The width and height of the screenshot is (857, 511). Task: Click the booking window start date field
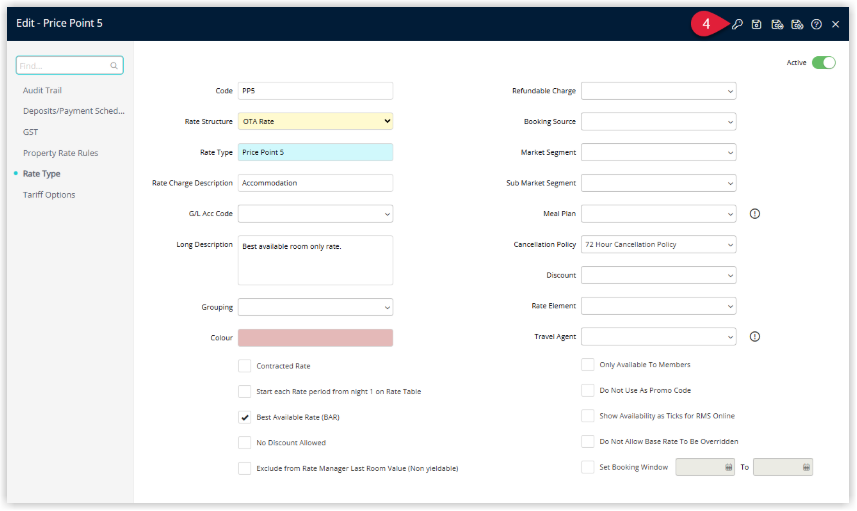coord(705,467)
